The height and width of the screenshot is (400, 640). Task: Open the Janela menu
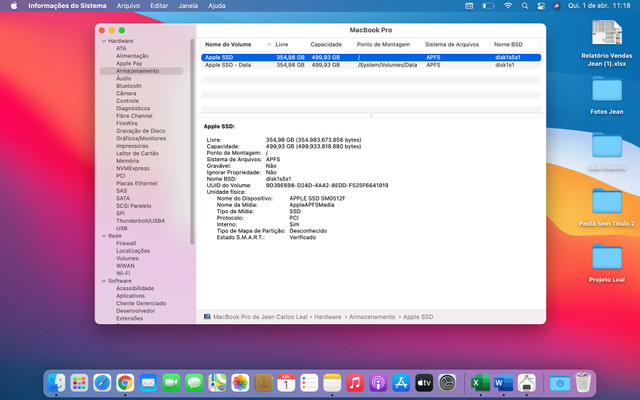[188, 6]
